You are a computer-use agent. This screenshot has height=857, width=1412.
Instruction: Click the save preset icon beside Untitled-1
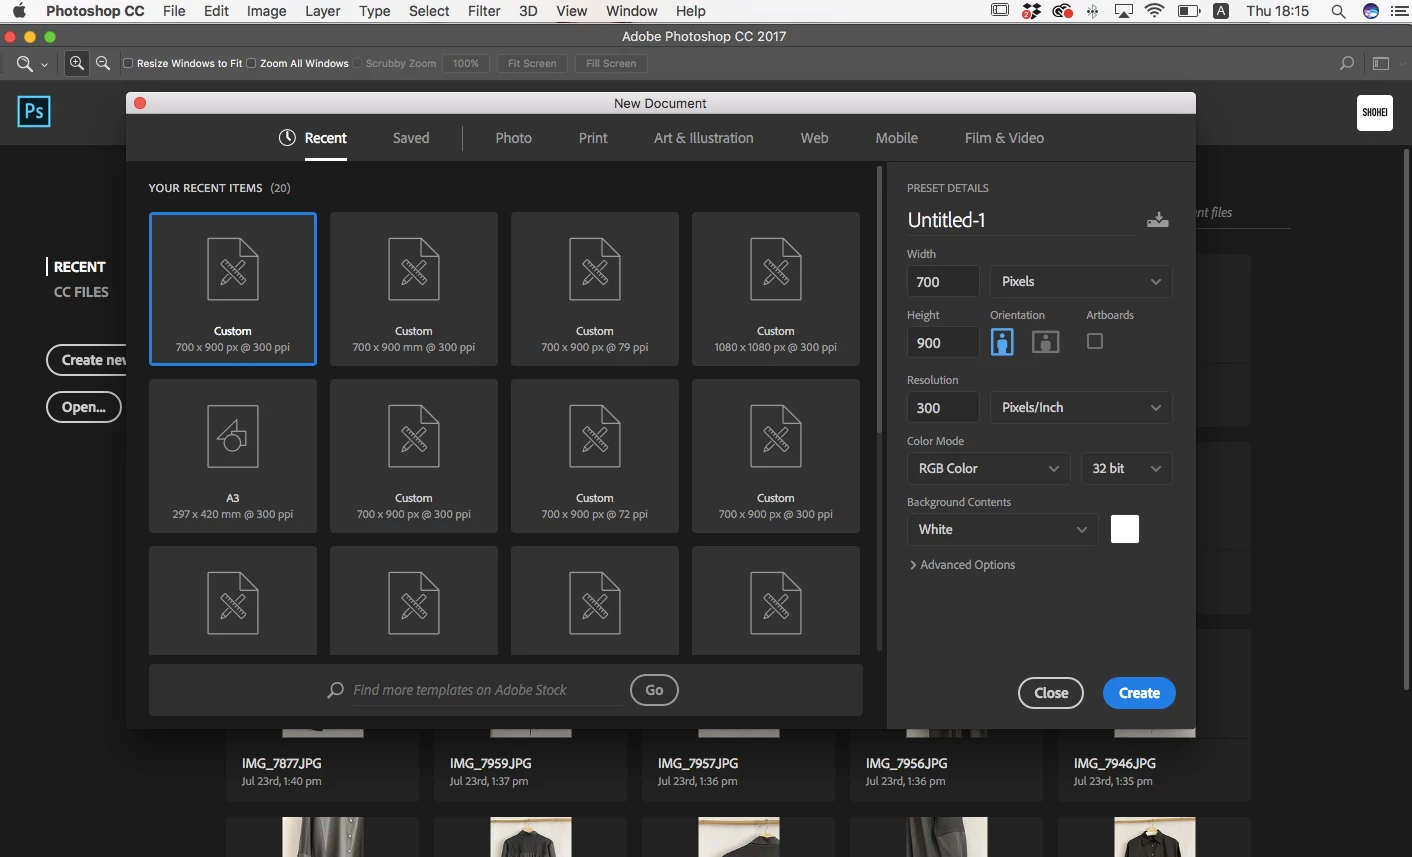[1158, 220]
